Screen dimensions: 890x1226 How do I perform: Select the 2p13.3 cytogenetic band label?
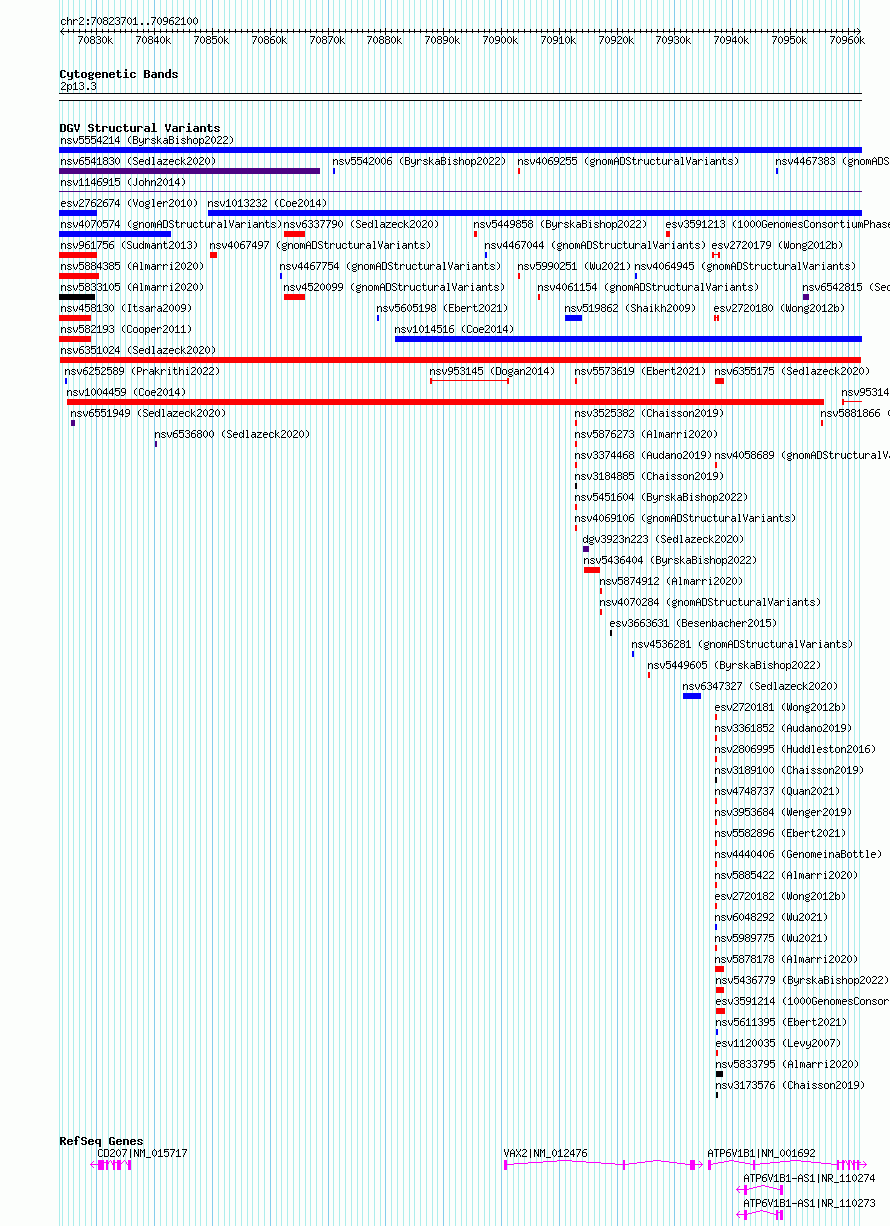(78, 87)
